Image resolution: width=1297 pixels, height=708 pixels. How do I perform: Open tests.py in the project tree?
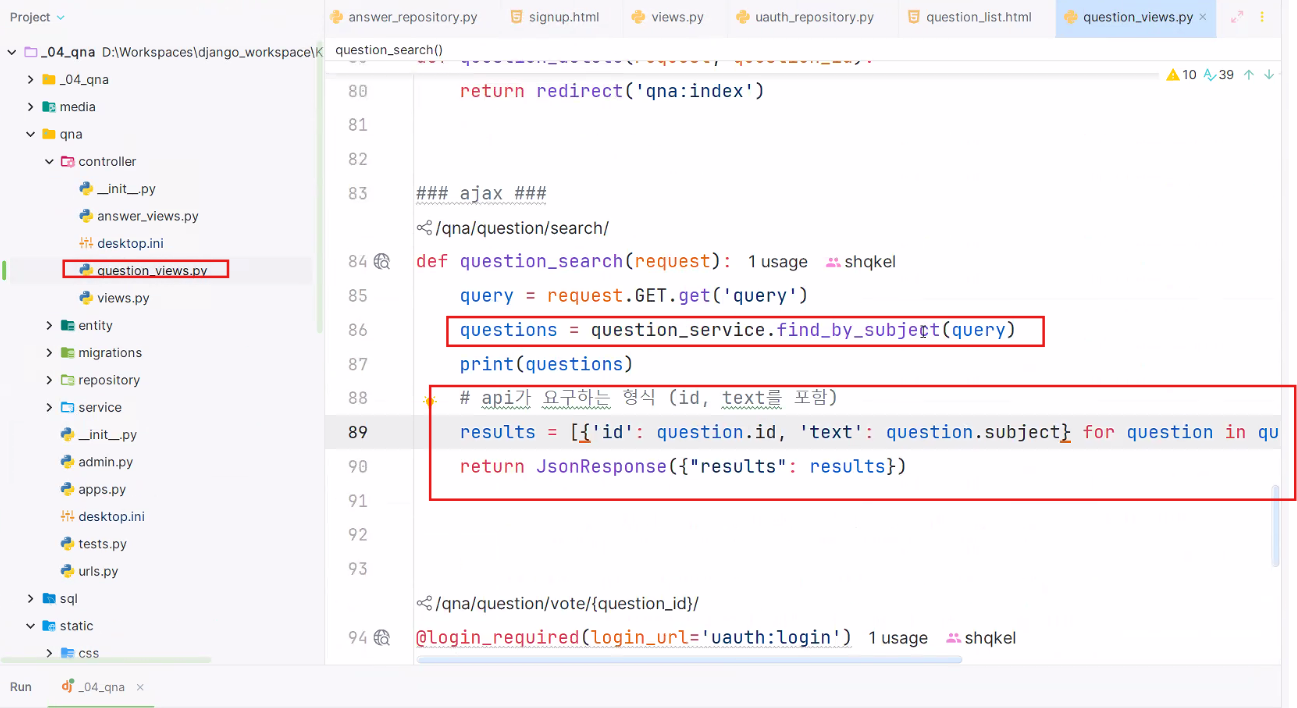click(x=102, y=544)
